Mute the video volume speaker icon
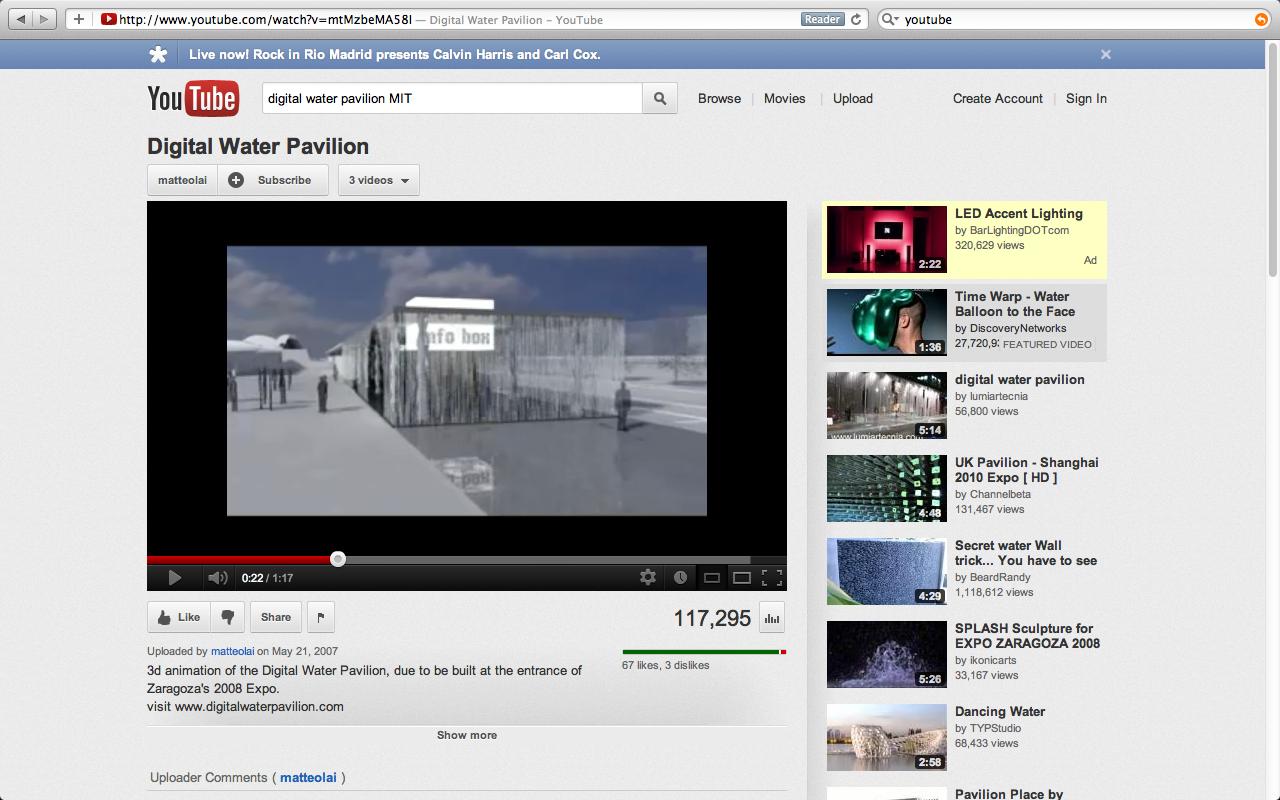1280x800 pixels. pos(217,577)
